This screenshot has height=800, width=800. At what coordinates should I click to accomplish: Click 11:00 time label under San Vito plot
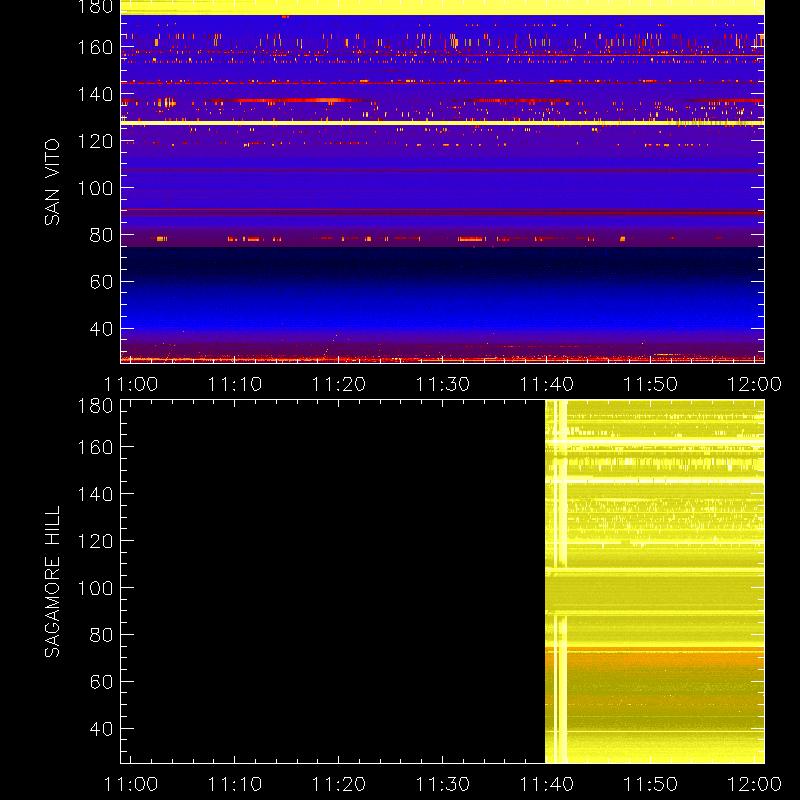131,384
